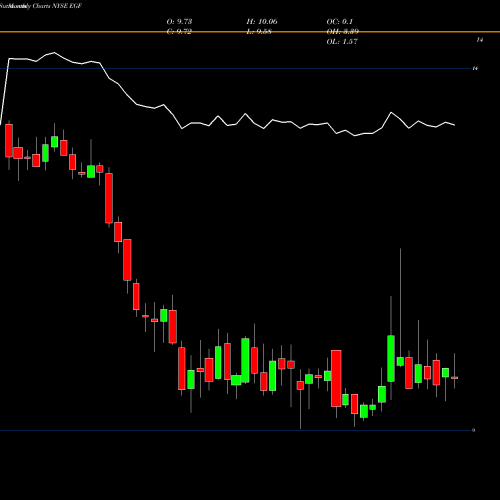Select the 'OH: 3.89' readout
The height and width of the screenshot is (500, 500).
pos(343,32)
